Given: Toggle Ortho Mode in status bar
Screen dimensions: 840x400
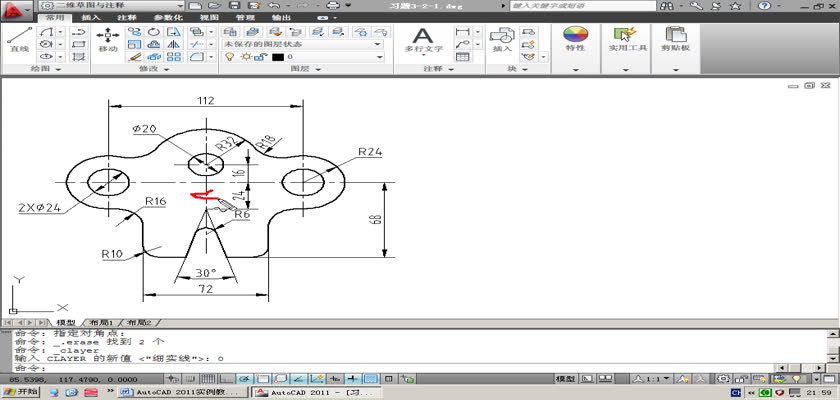Looking at the screenshot, I should point(227,379).
